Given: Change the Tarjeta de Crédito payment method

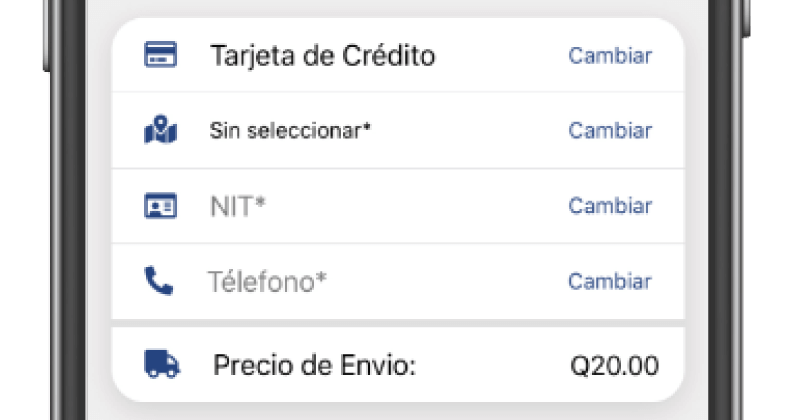Looking at the screenshot, I should [610, 56].
